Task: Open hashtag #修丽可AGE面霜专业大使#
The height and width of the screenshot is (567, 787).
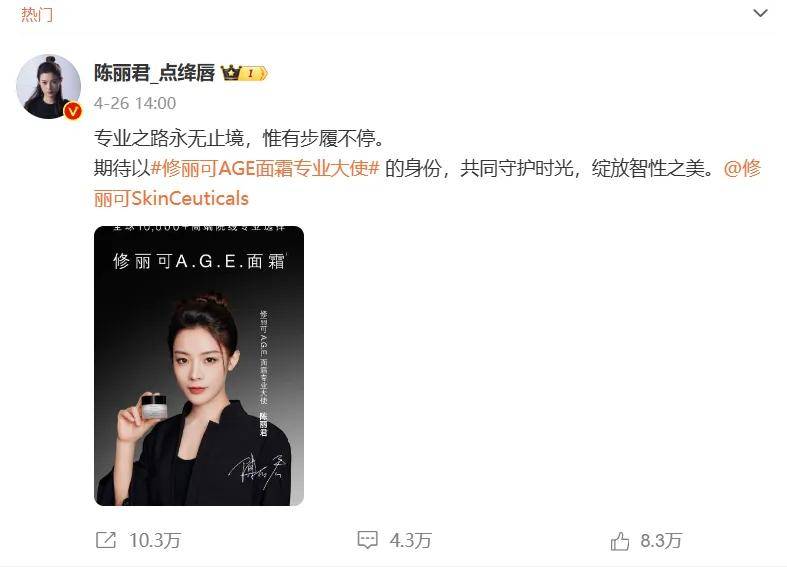Action: (265, 169)
